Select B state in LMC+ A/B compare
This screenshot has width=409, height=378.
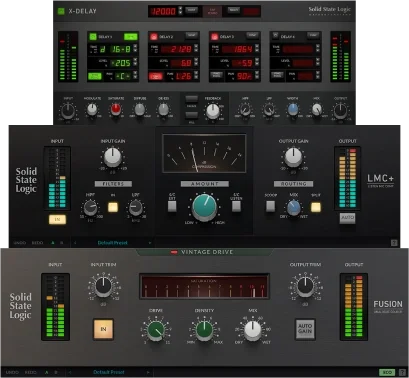point(61,243)
